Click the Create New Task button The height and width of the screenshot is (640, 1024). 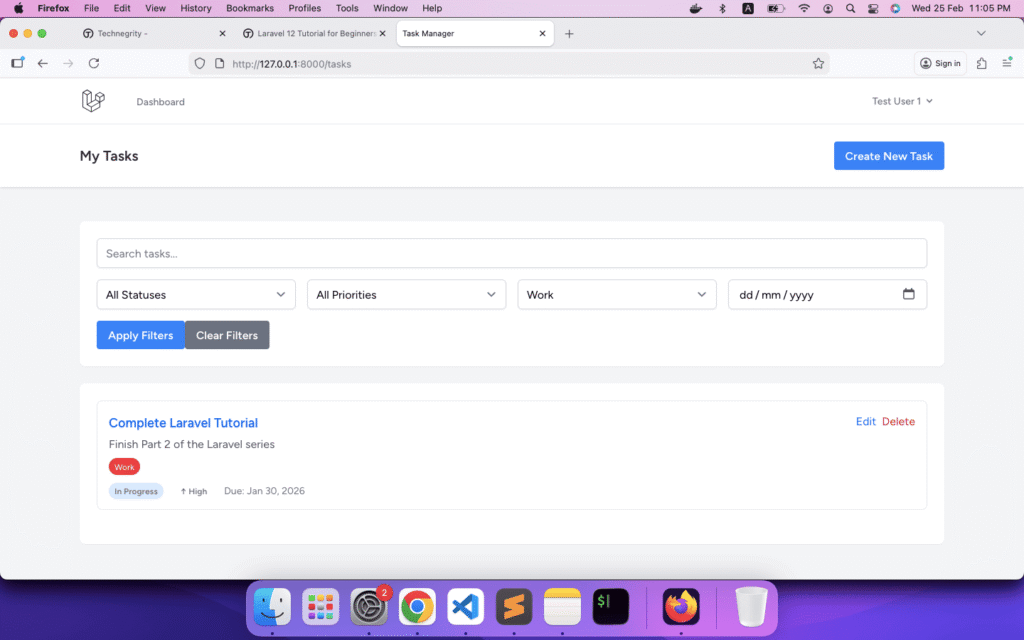(x=888, y=156)
